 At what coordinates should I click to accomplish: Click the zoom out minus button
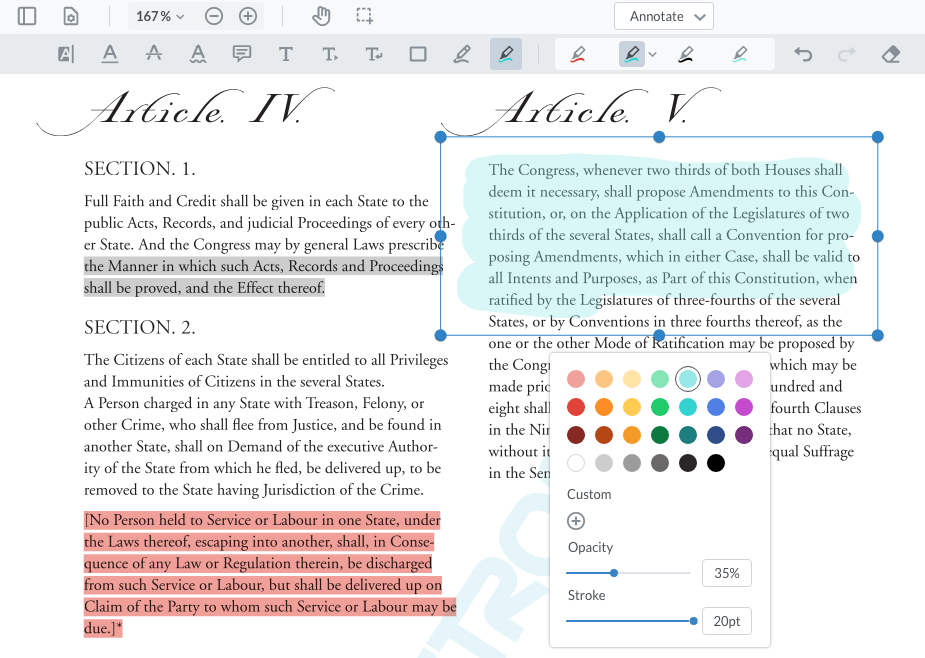214,17
